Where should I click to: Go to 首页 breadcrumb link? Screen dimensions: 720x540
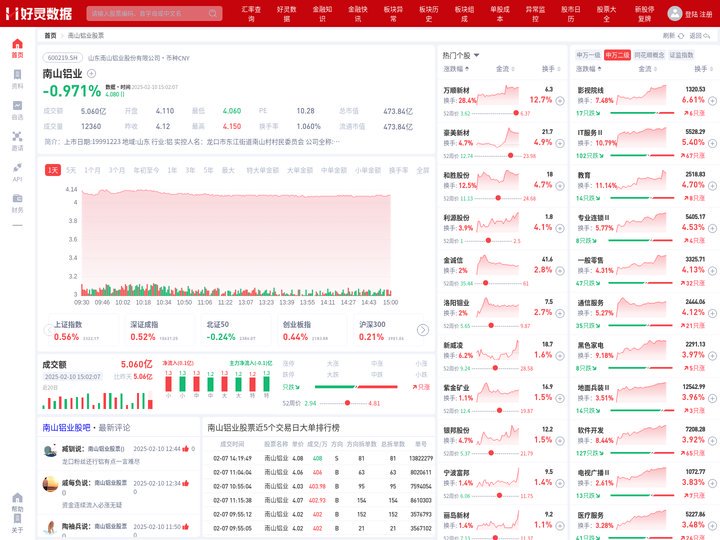(x=50, y=35)
